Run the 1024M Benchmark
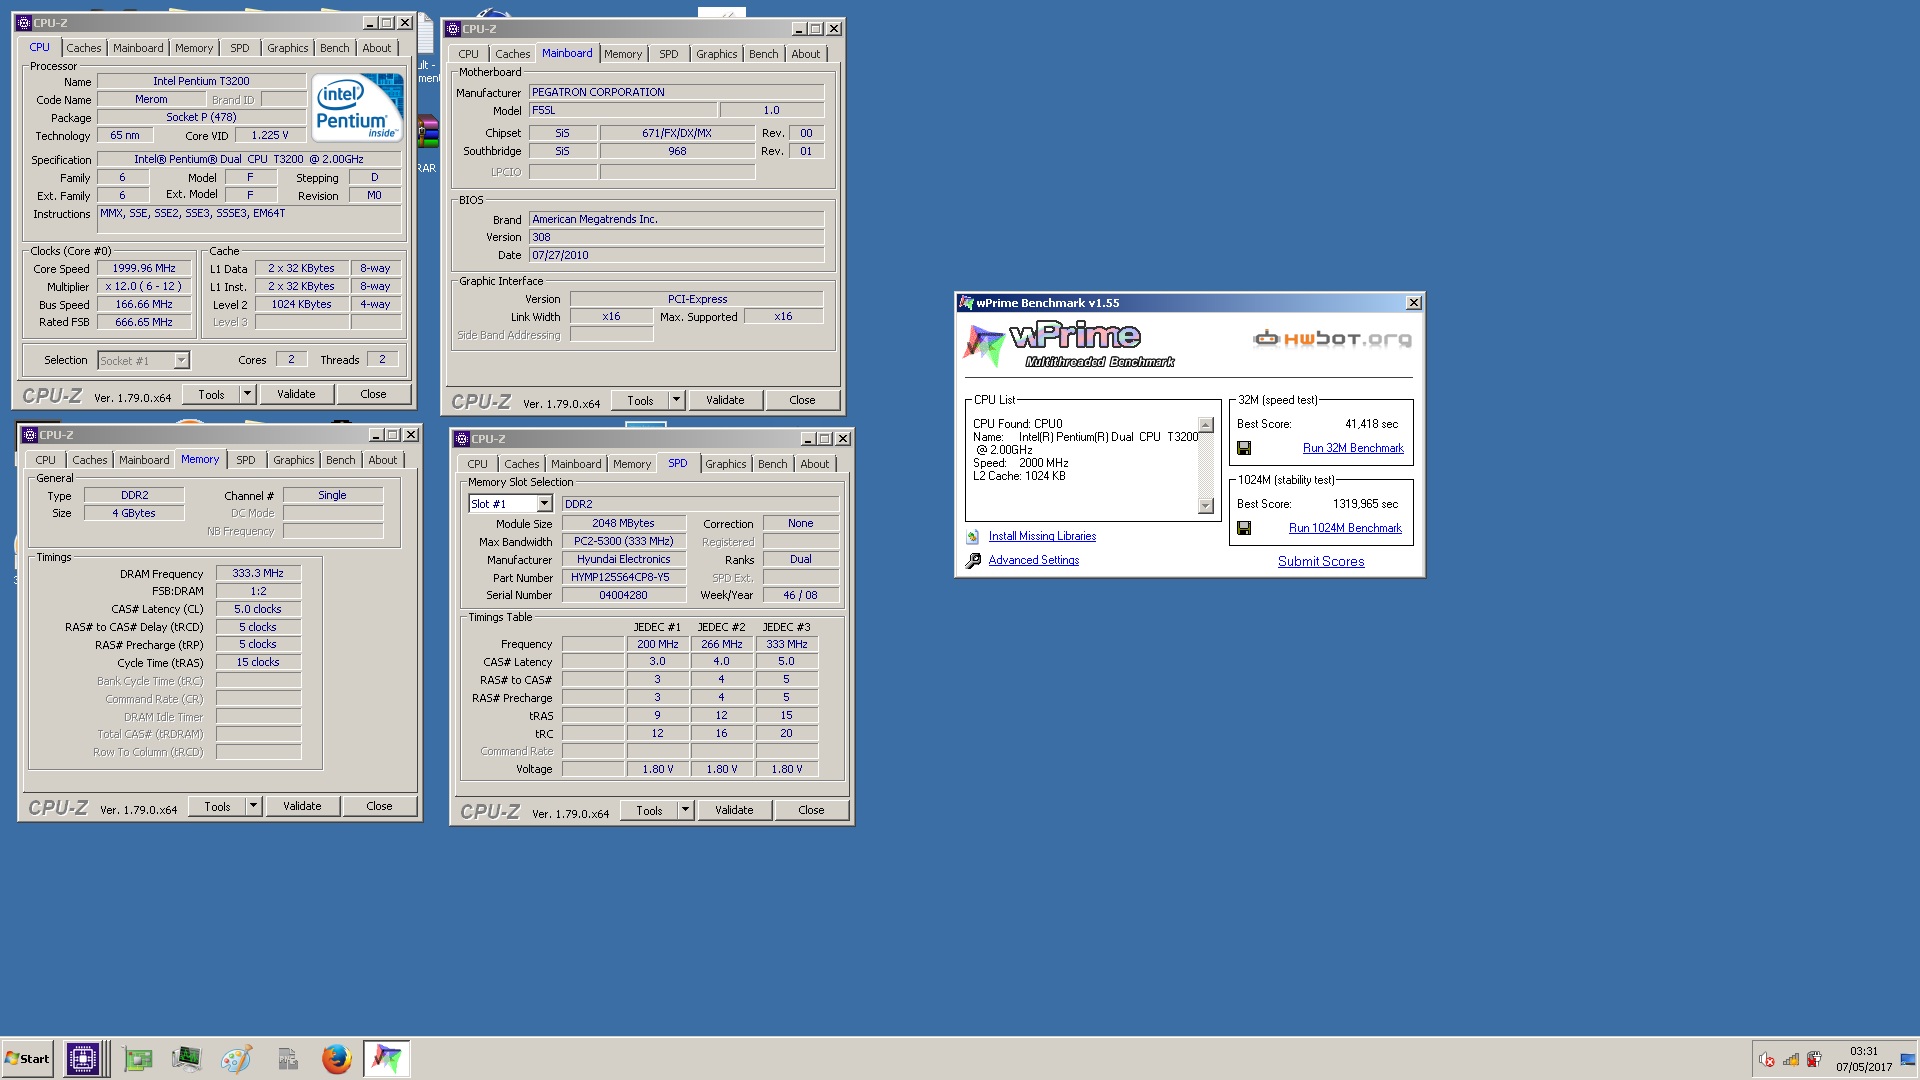 (x=1345, y=528)
